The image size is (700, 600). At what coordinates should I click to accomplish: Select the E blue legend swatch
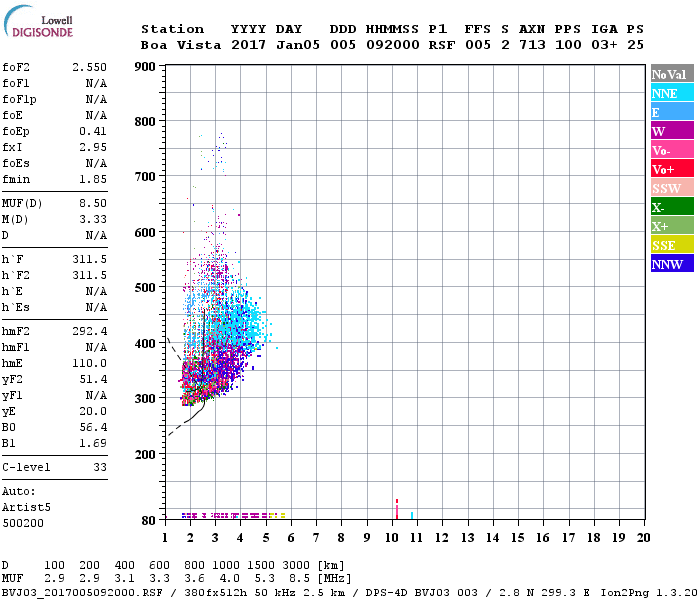[x=672, y=112]
